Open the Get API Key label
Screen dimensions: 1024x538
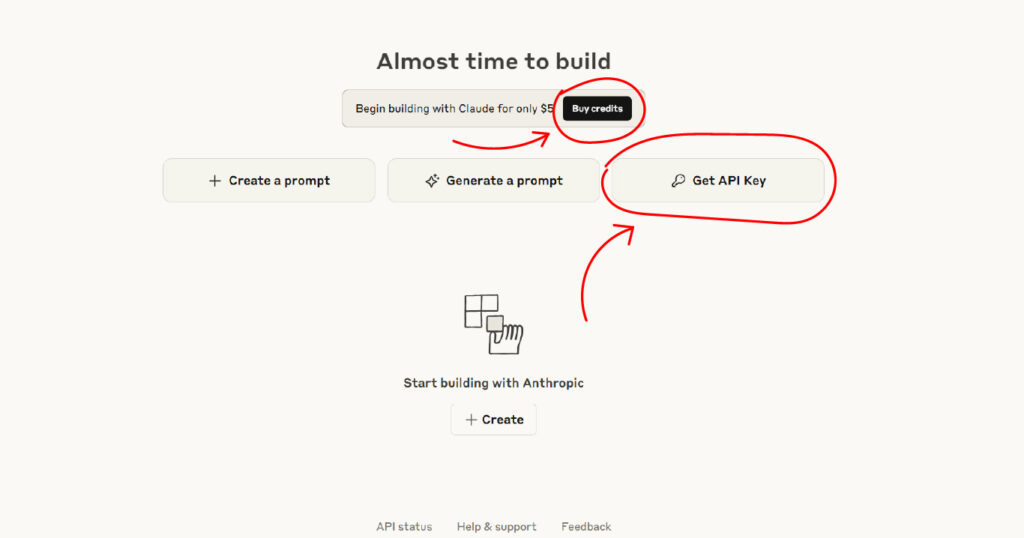pyautogui.click(x=729, y=181)
